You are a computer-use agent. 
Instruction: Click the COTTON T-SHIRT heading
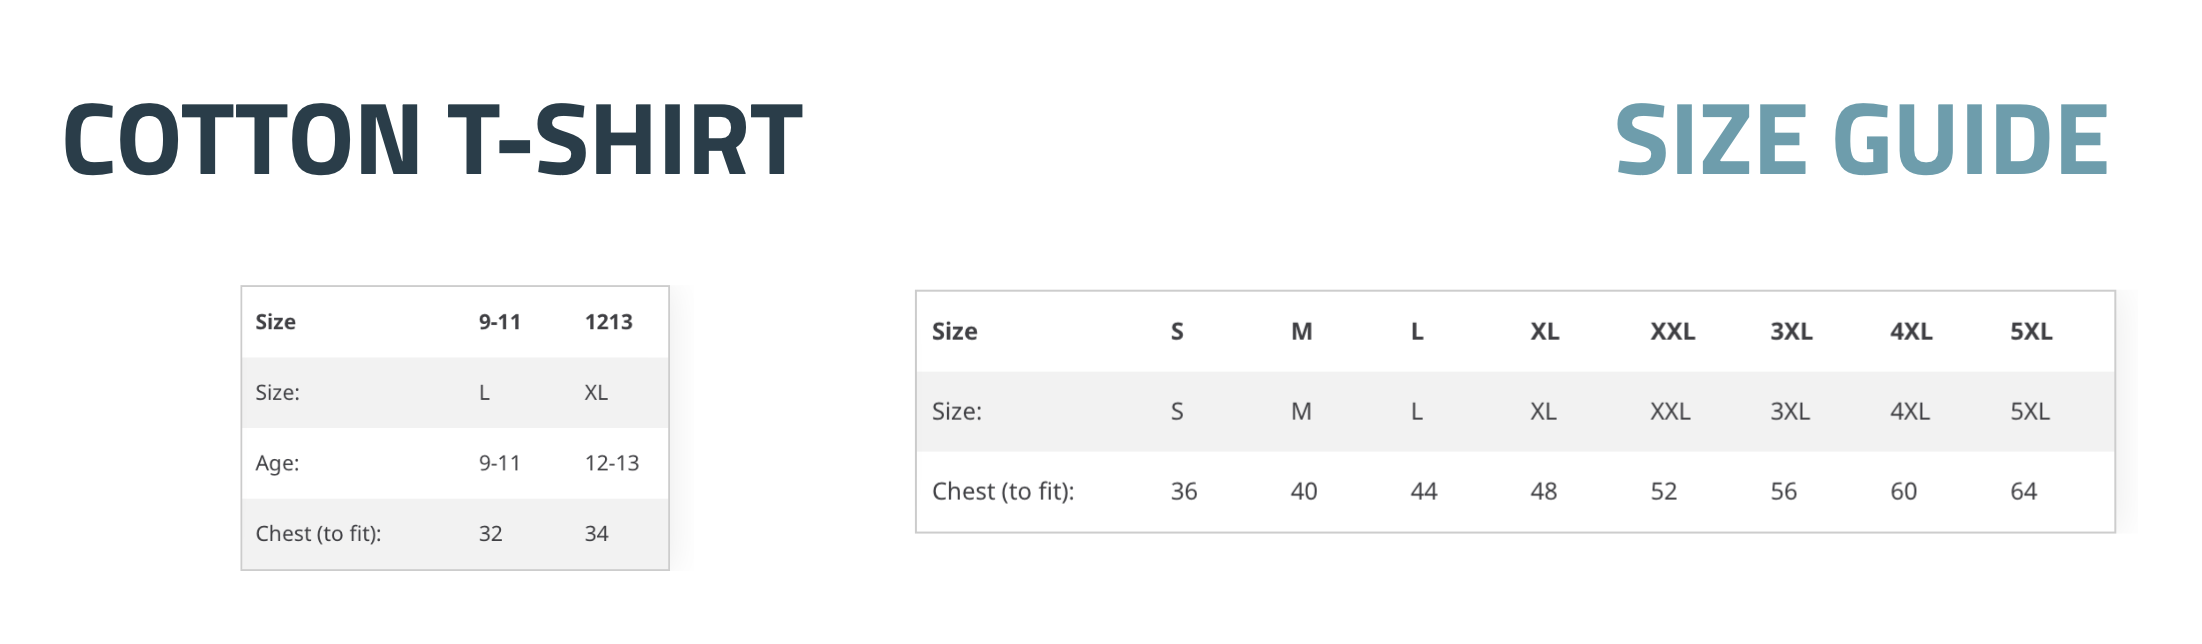coord(432,140)
